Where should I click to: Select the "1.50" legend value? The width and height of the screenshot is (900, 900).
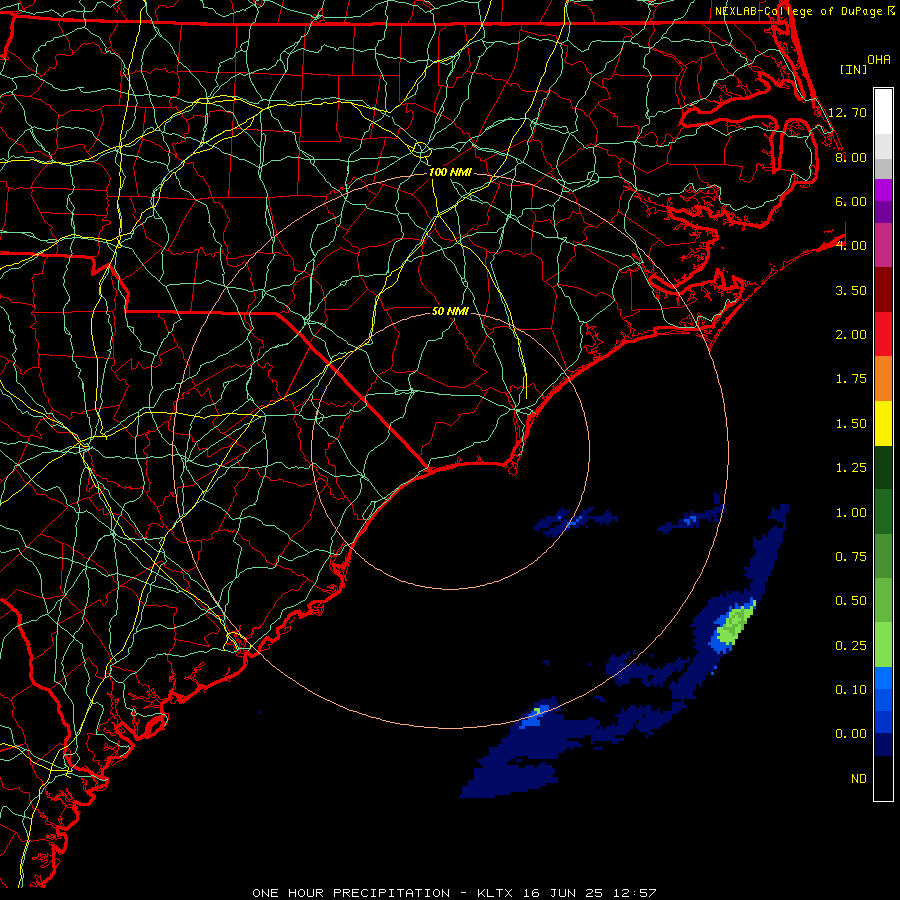851,424
